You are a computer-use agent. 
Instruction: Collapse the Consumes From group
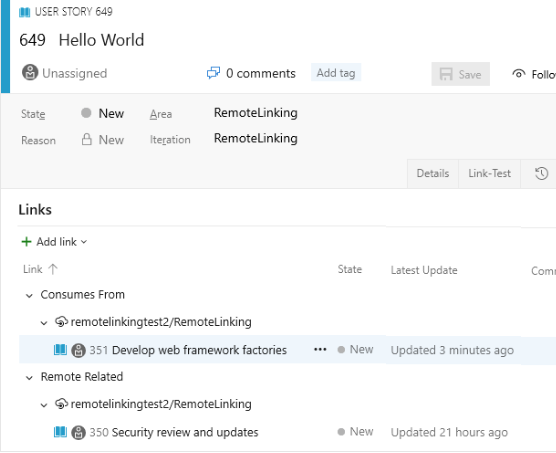click(29, 296)
